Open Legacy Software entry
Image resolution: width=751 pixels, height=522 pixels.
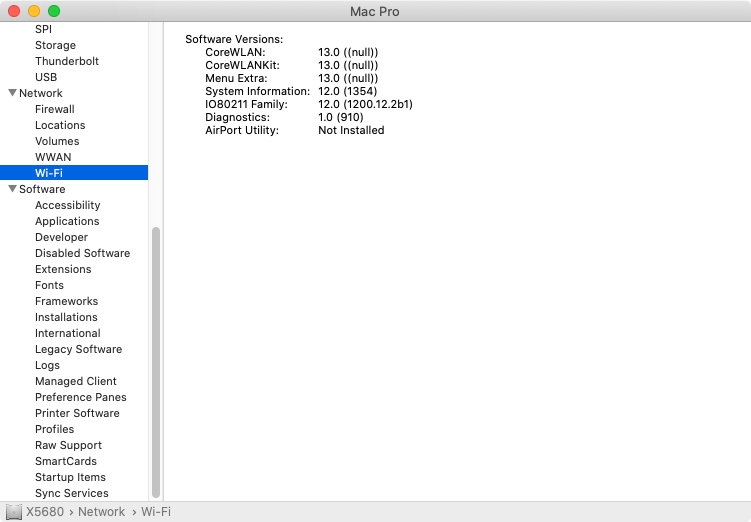click(79, 349)
